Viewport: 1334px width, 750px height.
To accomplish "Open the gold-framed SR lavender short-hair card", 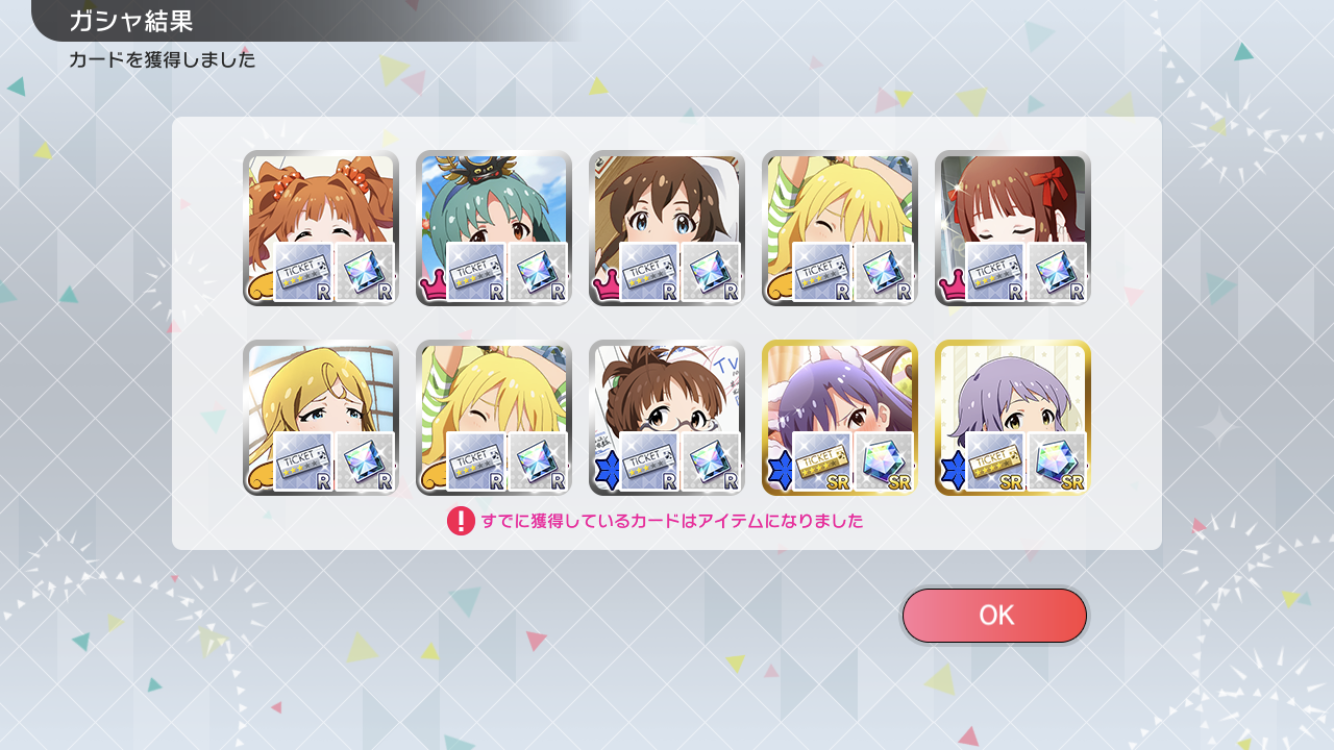I will [1013, 418].
